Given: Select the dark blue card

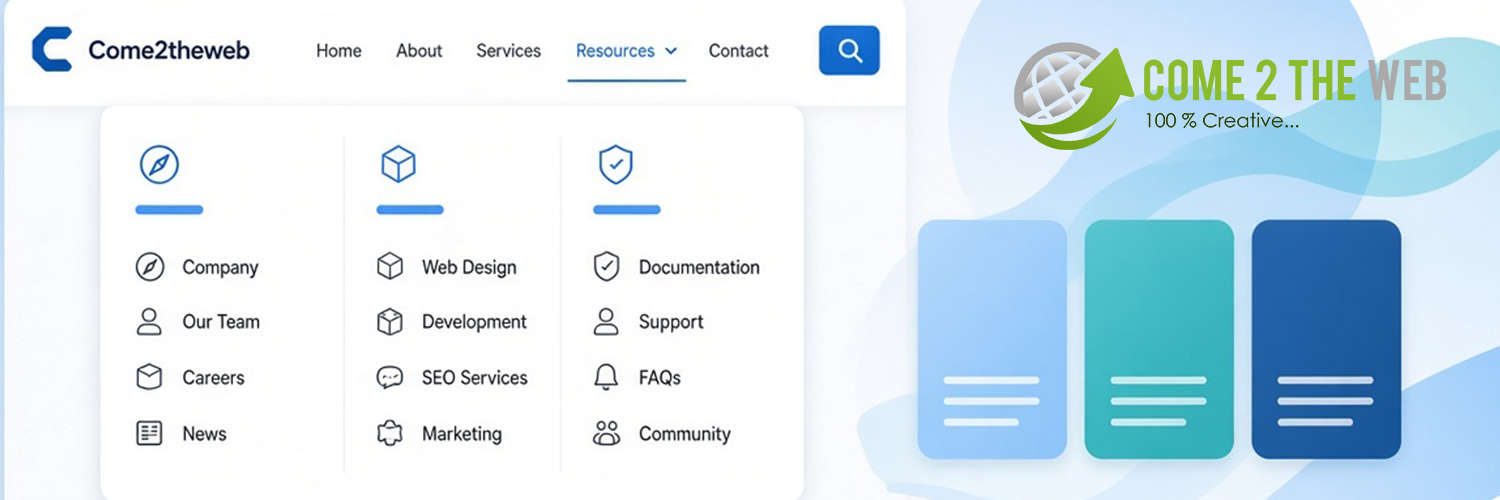Looking at the screenshot, I should [x=1326, y=340].
